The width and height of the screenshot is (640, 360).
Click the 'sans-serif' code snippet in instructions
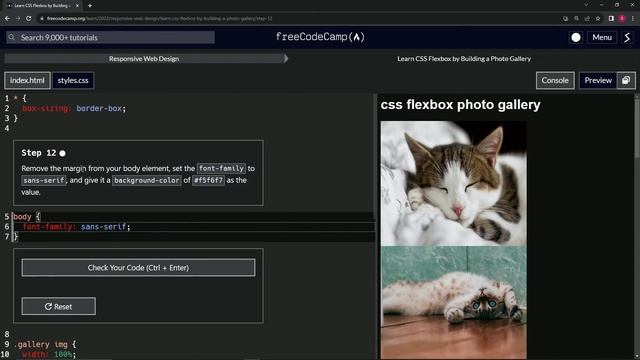click(x=44, y=180)
